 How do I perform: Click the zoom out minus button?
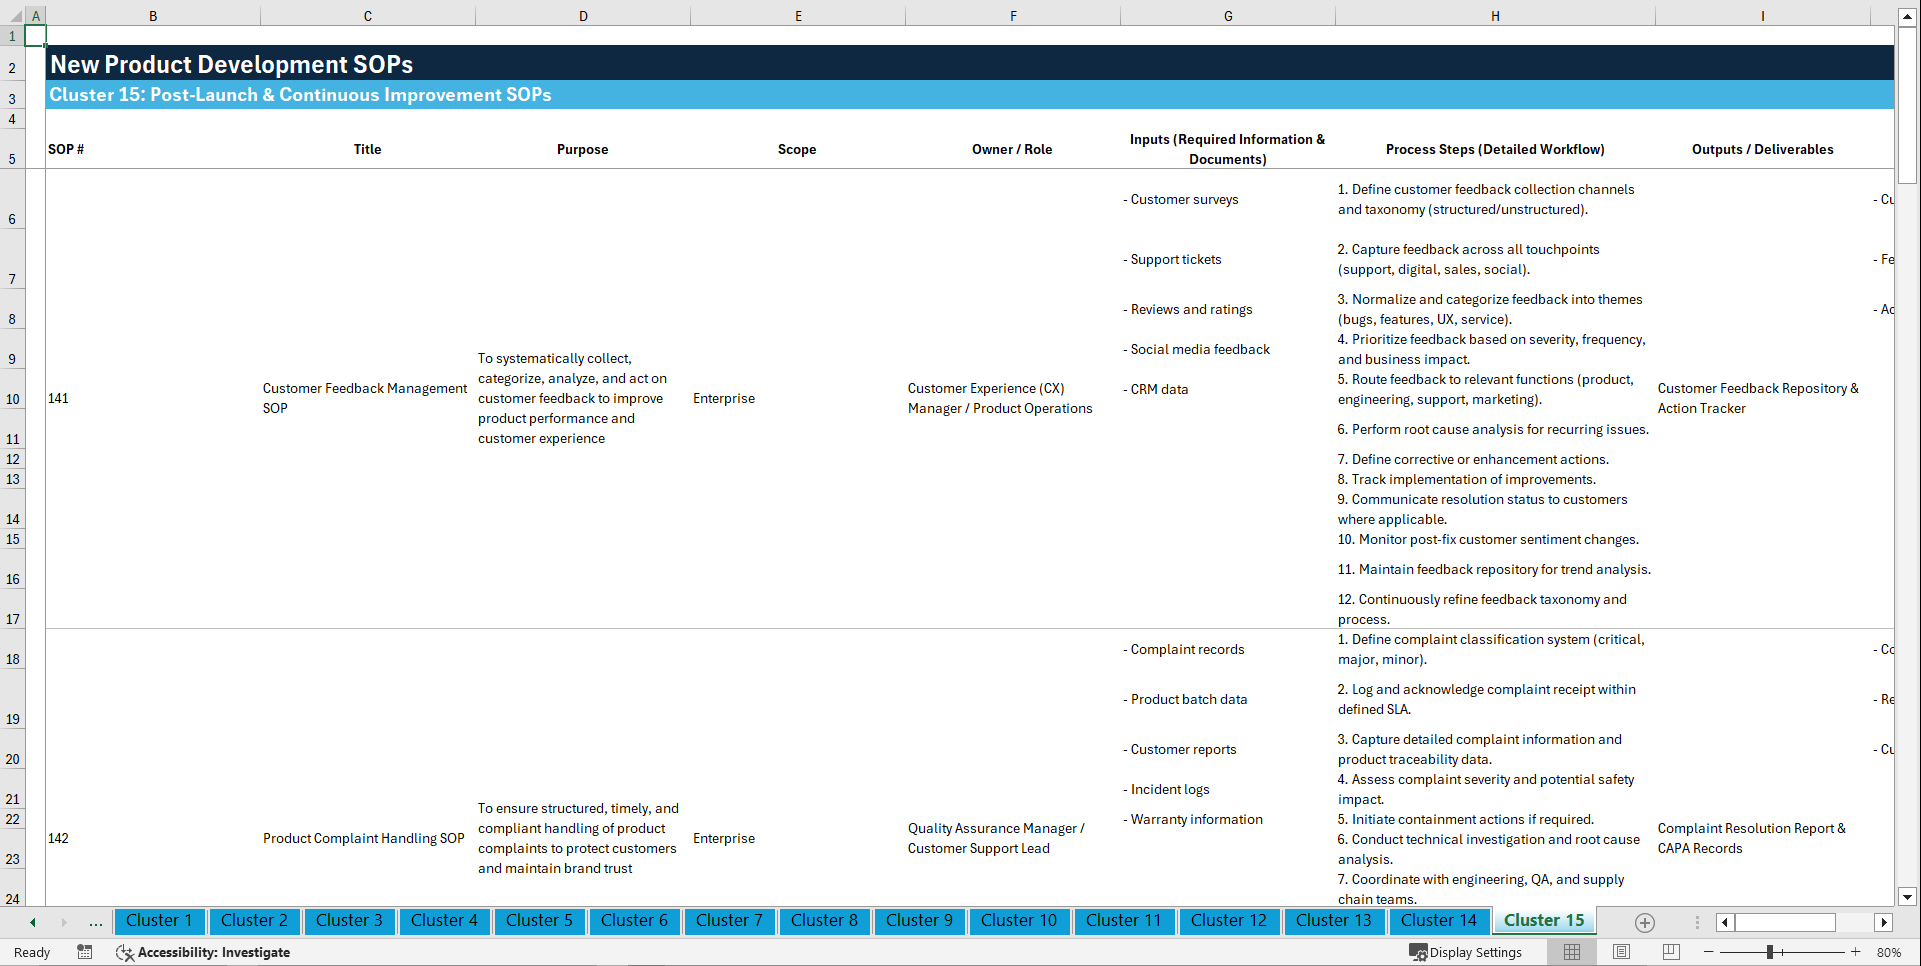click(x=1709, y=952)
